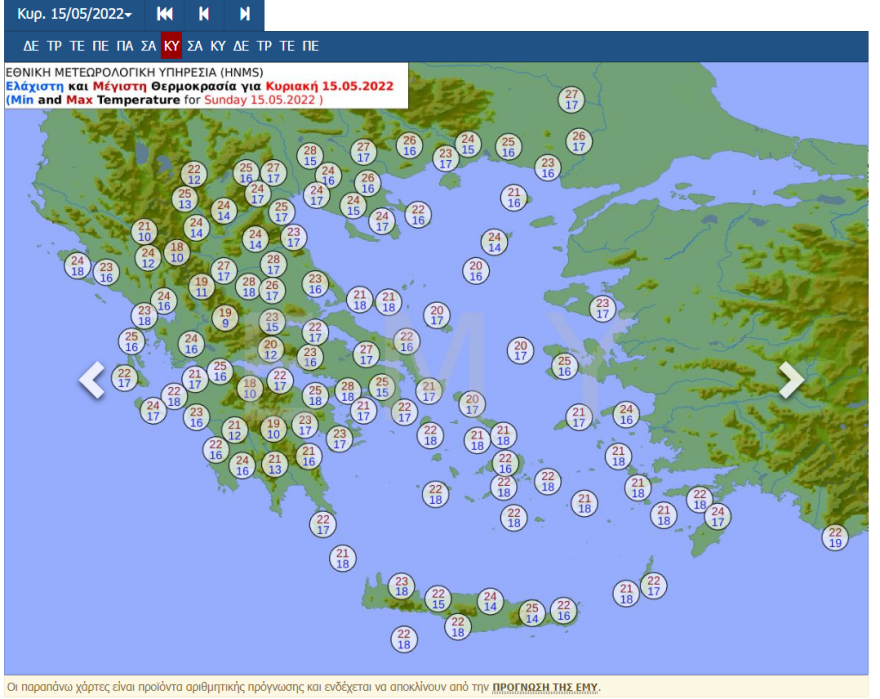
Task: Click the 19/9 temperature marker
Action: (225, 318)
